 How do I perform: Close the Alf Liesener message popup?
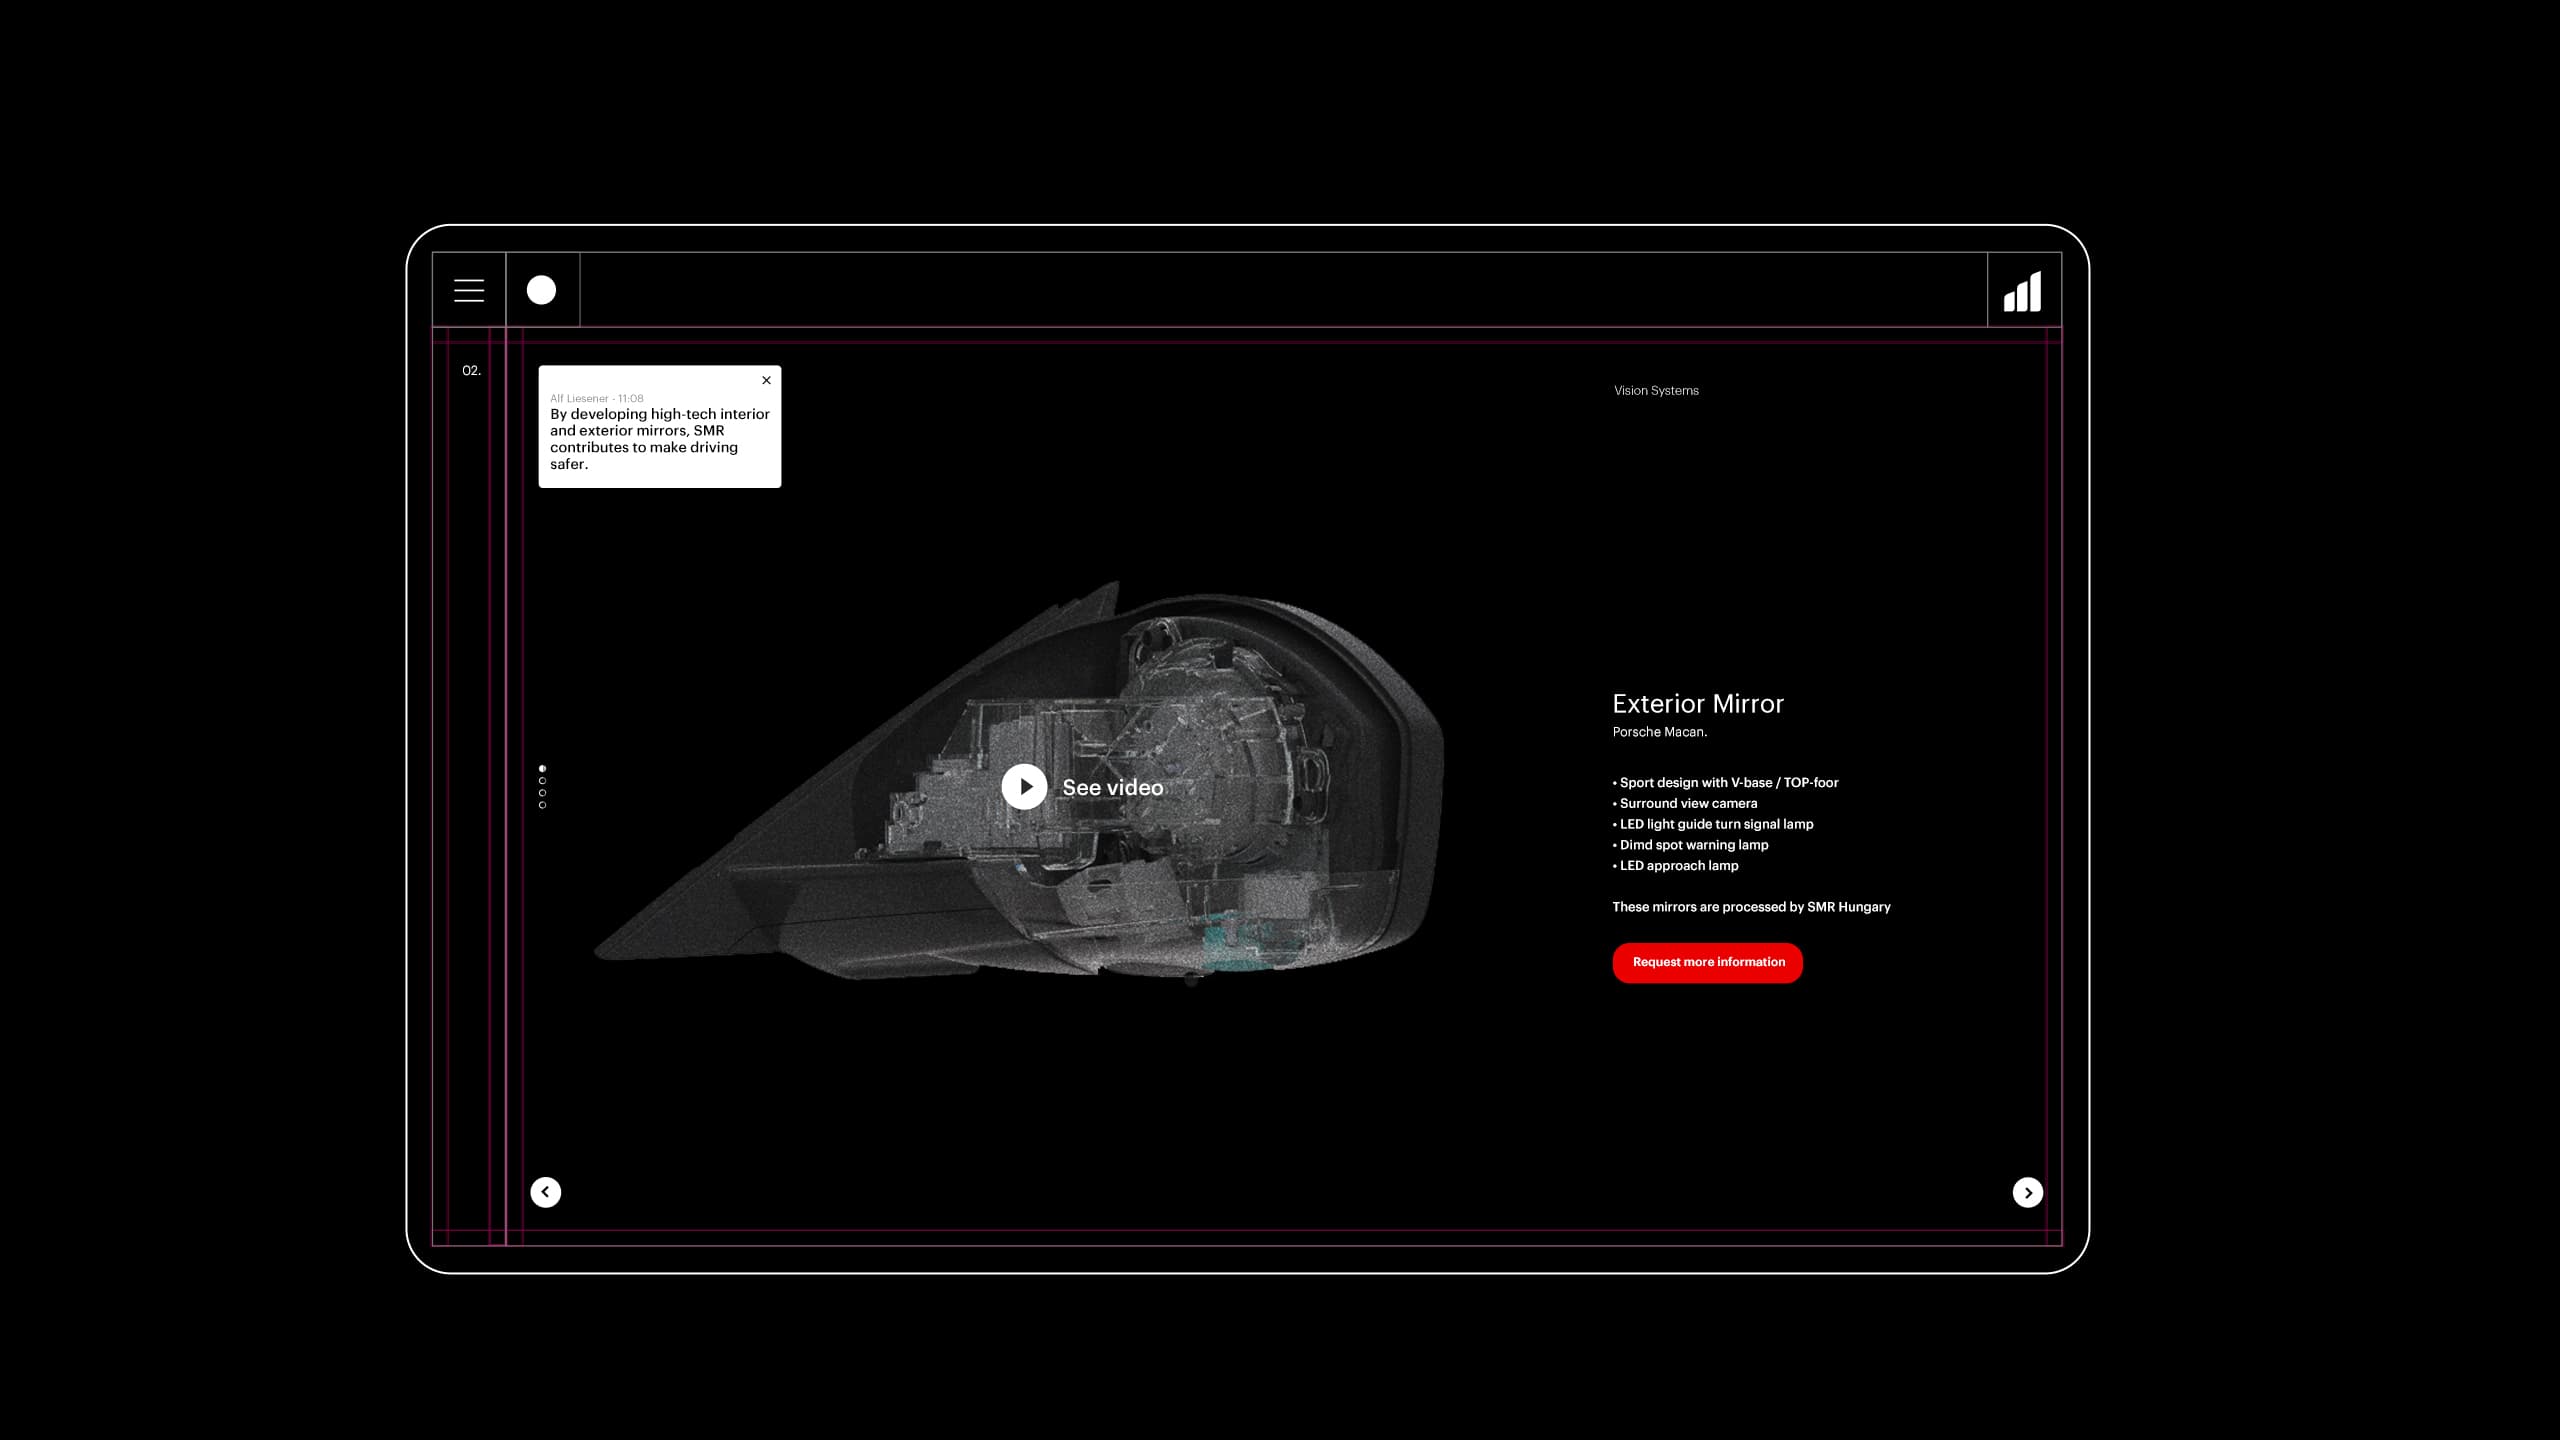pos(766,380)
